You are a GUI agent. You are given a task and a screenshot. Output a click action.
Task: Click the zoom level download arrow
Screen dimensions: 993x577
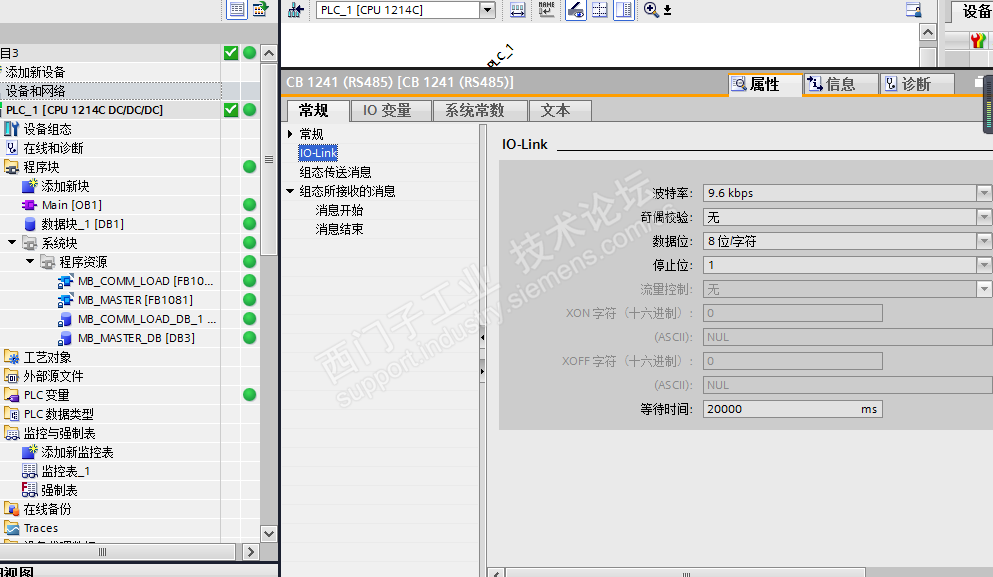click(x=667, y=10)
